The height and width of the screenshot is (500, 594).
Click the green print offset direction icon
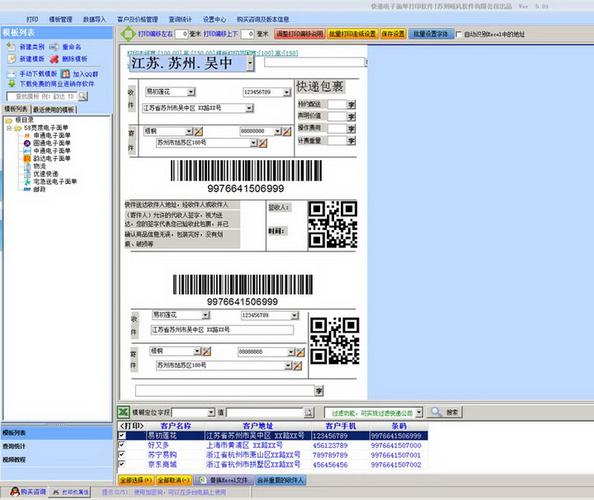point(128,34)
